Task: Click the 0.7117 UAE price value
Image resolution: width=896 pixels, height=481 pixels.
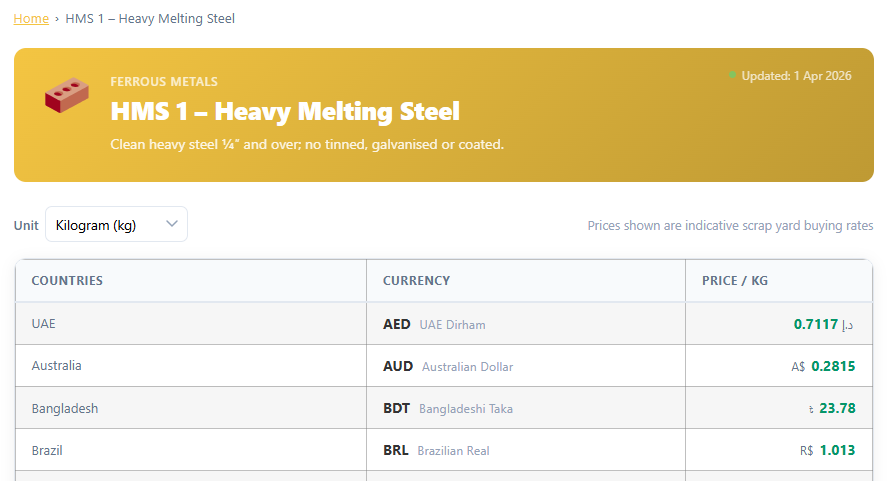Action: point(815,324)
